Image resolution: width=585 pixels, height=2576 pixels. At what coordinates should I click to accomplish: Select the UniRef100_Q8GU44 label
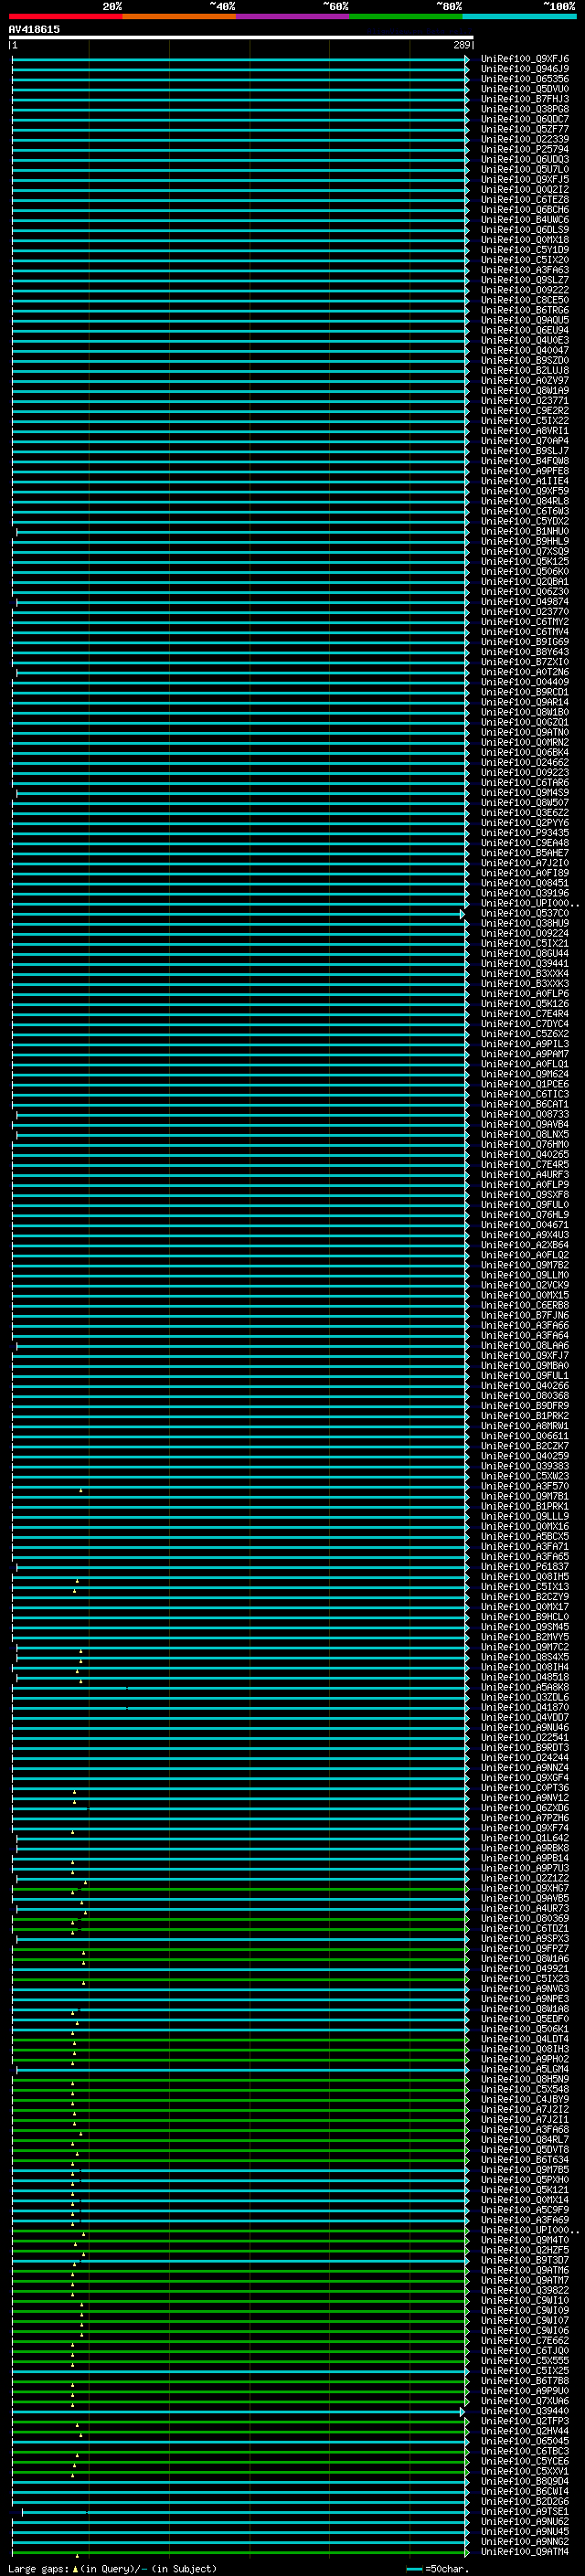point(525,953)
